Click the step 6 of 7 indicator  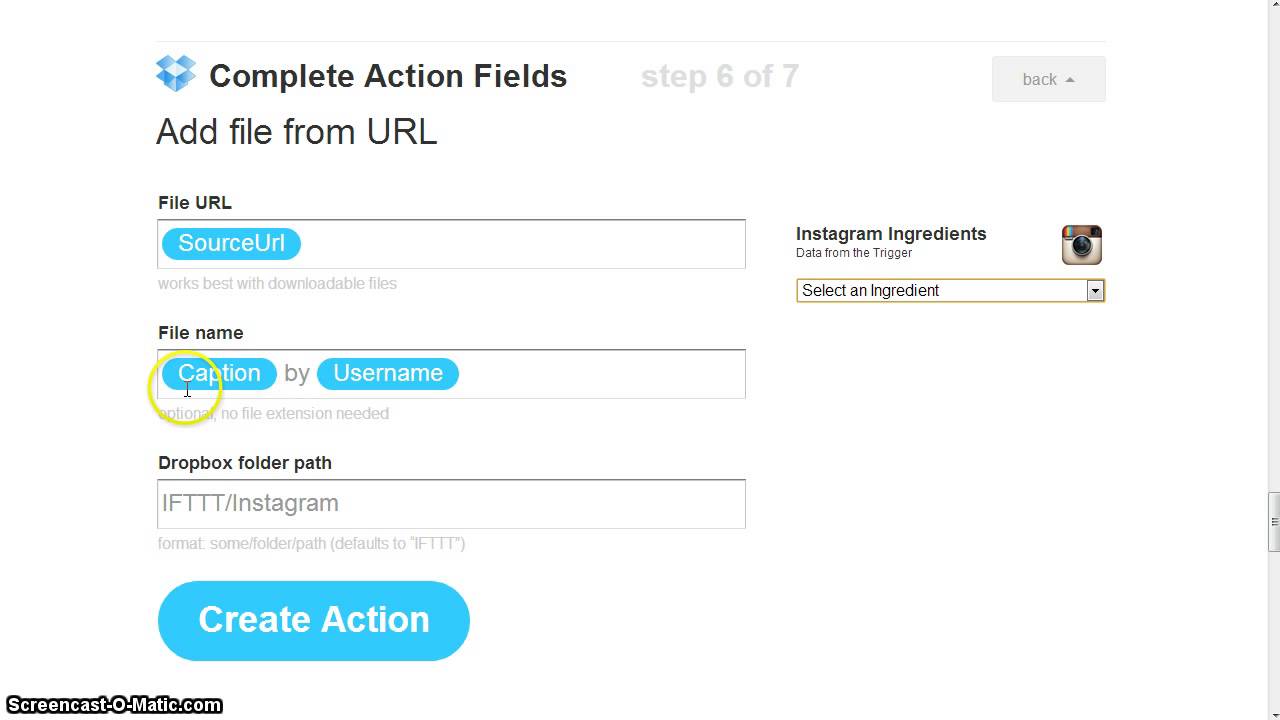coord(719,77)
